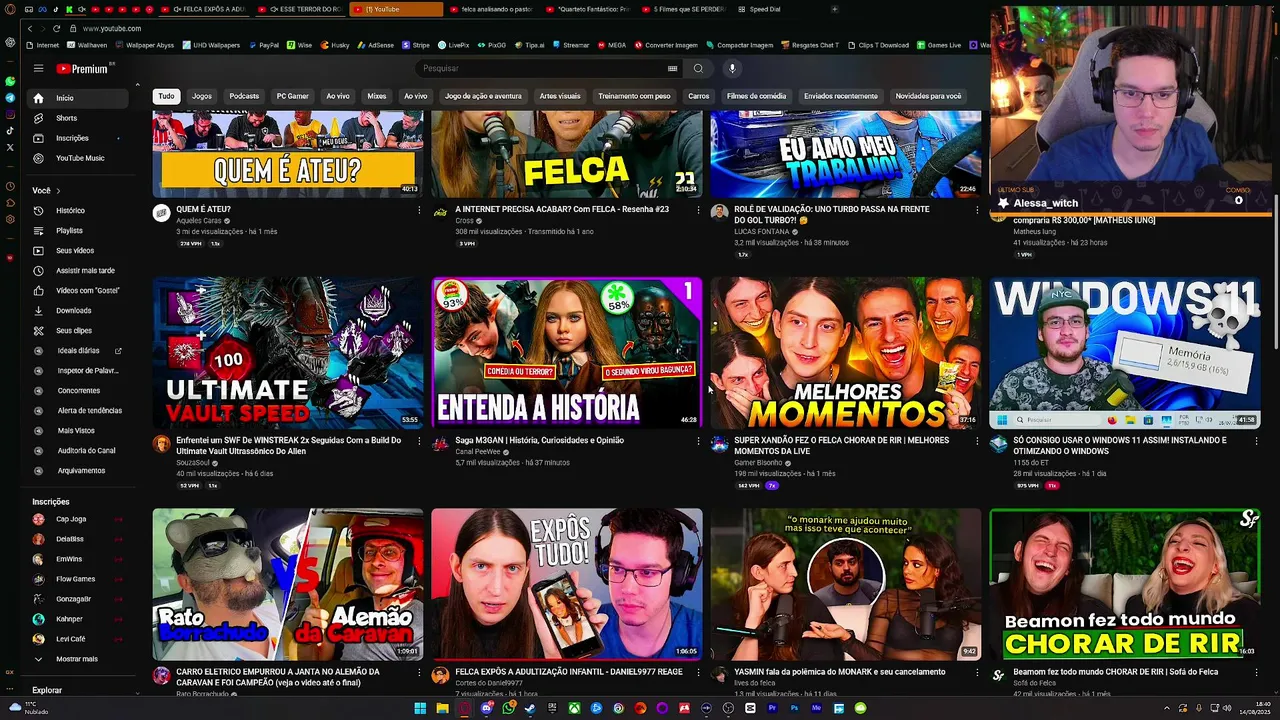
Task: Open Levi Café channel subscription
Action: (77, 639)
